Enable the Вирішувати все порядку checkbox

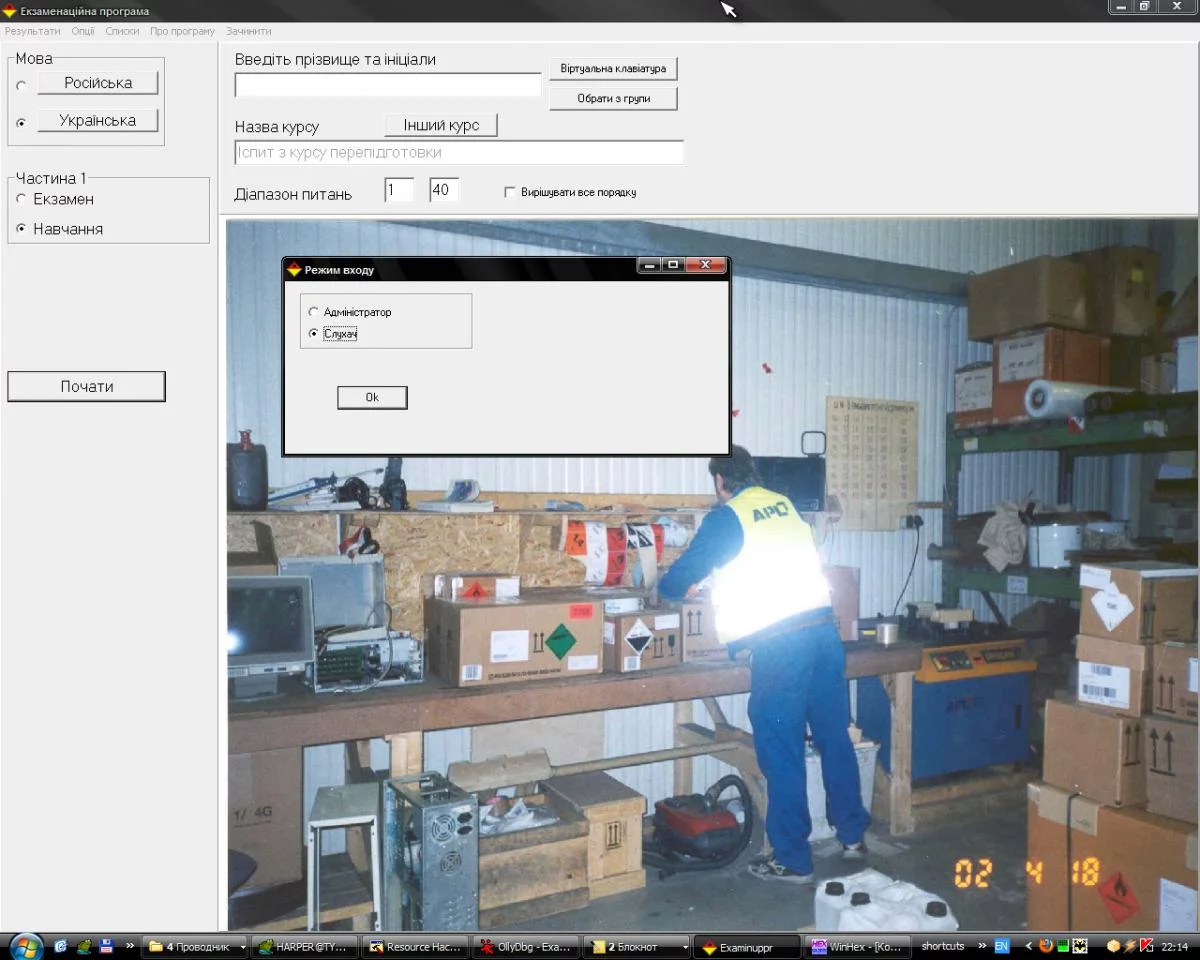click(x=510, y=192)
